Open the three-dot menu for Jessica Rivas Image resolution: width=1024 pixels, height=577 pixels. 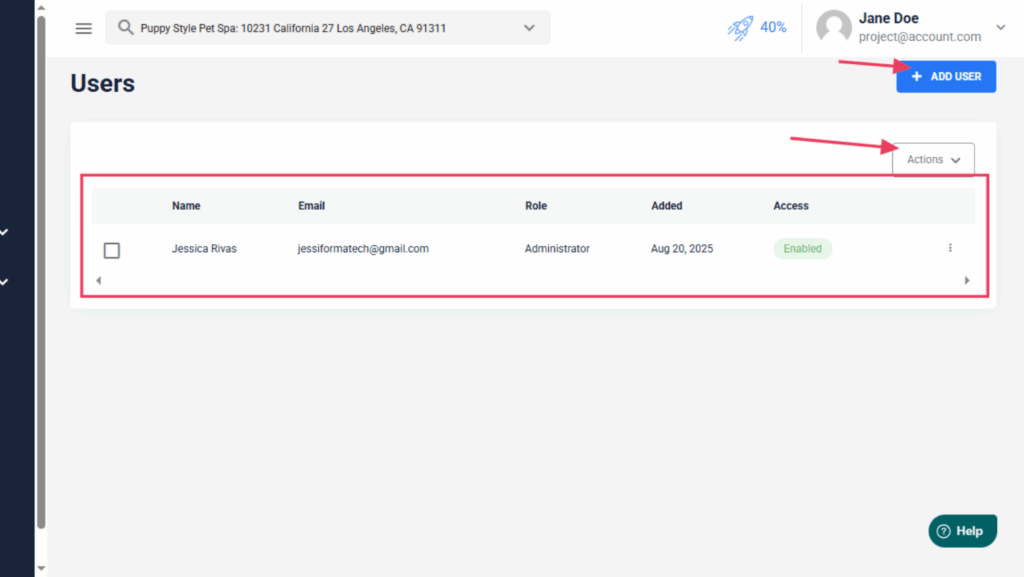(950, 248)
